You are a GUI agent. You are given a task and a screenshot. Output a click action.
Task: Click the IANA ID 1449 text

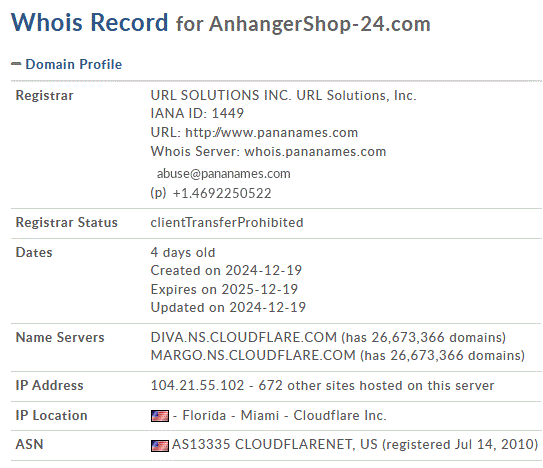click(197, 113)
